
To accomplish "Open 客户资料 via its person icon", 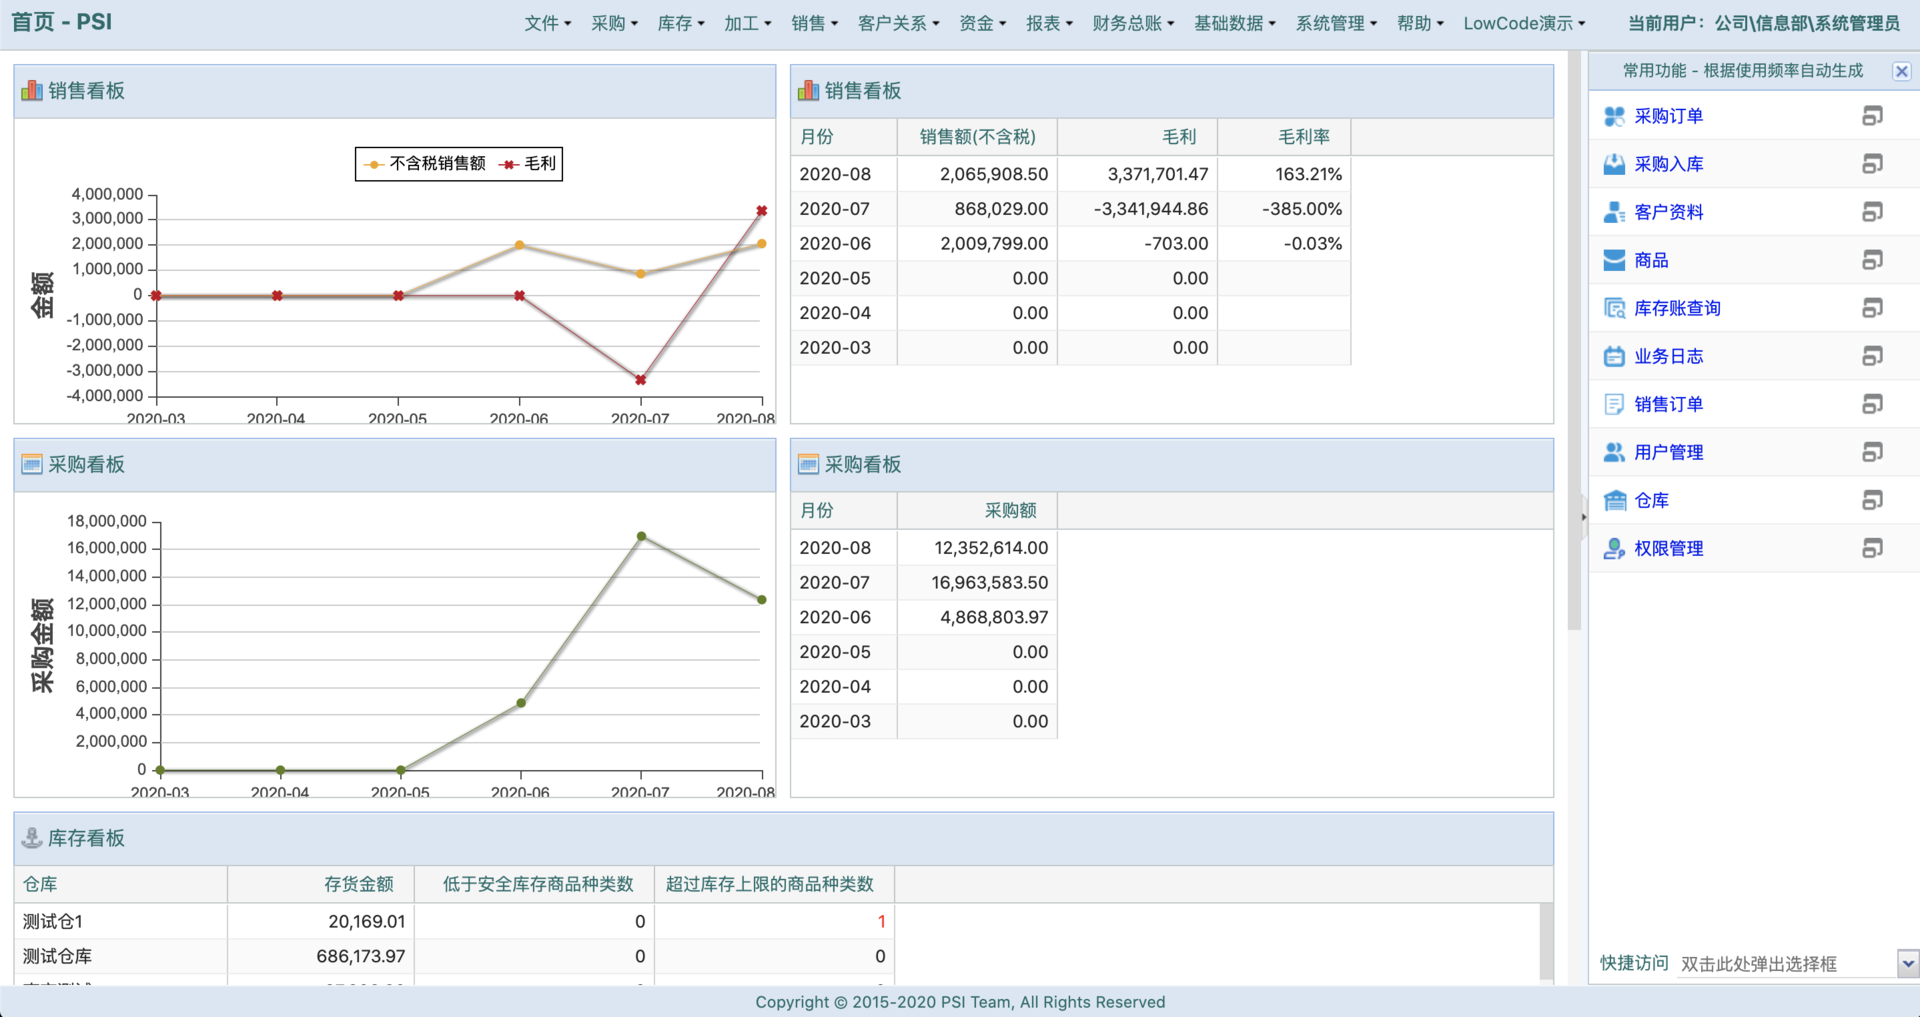I will coord(1613,211).
